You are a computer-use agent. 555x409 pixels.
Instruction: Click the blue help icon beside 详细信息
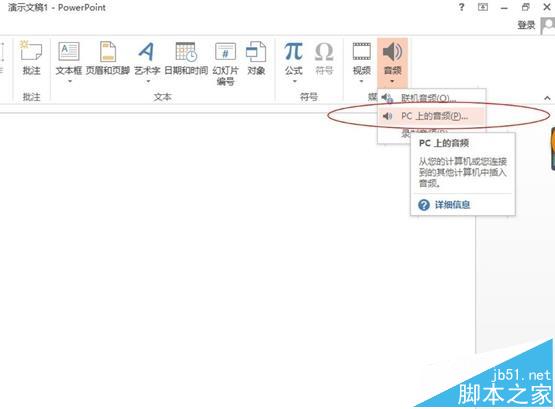click(x=424, y=204)
